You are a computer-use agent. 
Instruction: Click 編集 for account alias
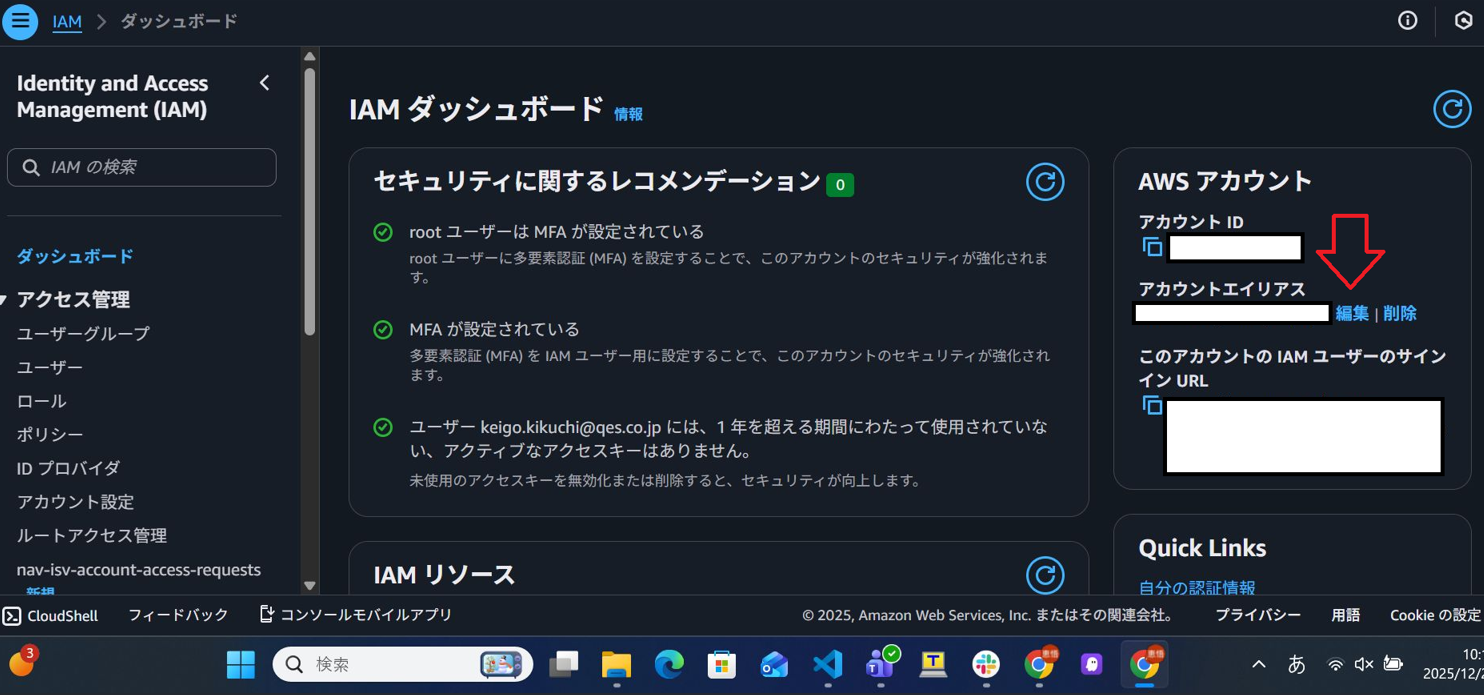pos(1352,313)
